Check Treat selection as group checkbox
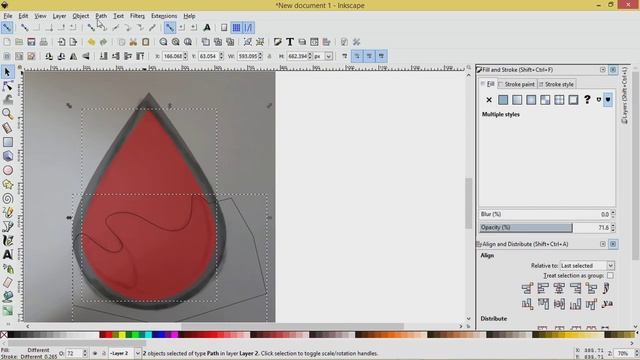This screenshot has height=360, width=640. click(610, 276)
